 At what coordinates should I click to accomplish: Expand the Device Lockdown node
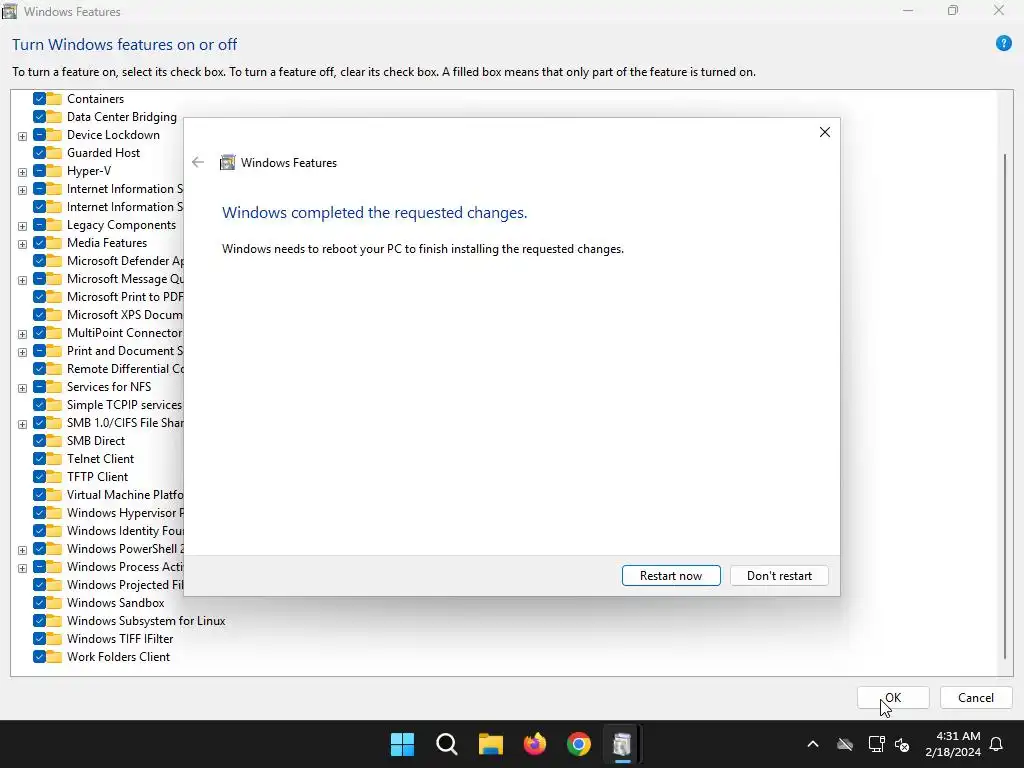point(22,136)
